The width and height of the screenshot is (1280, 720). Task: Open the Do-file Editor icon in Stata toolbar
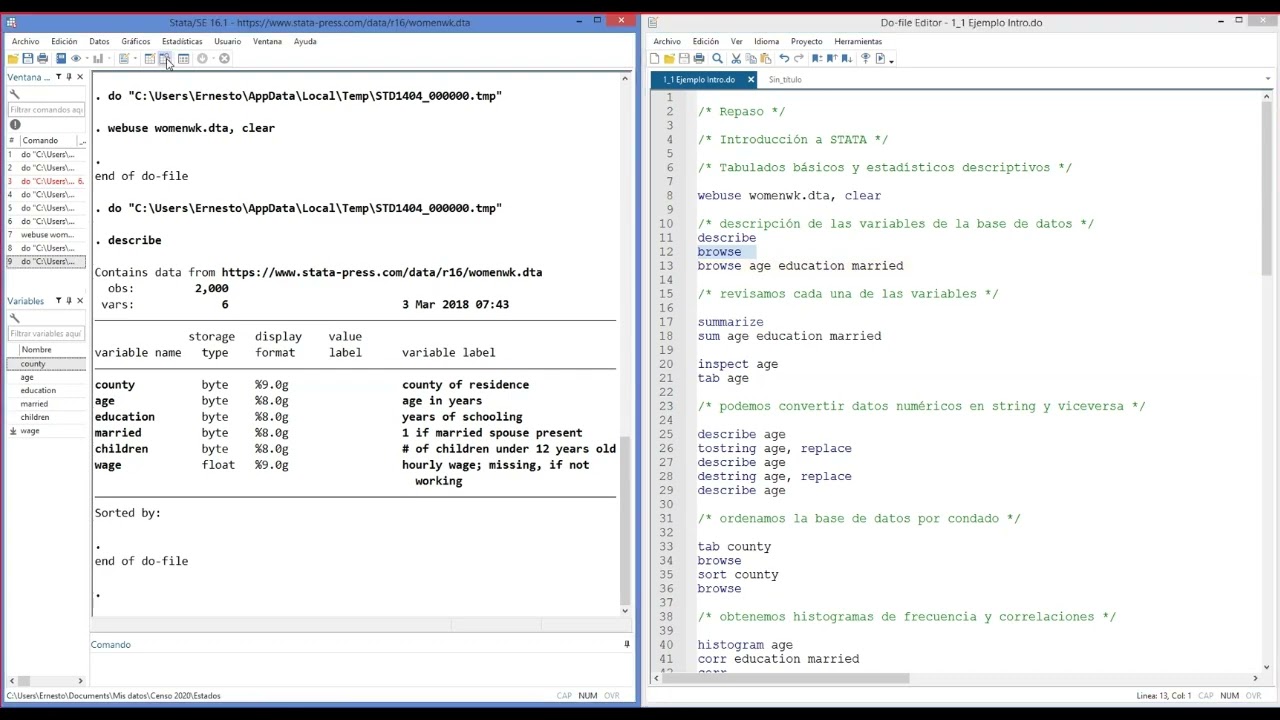pos(124,58)
